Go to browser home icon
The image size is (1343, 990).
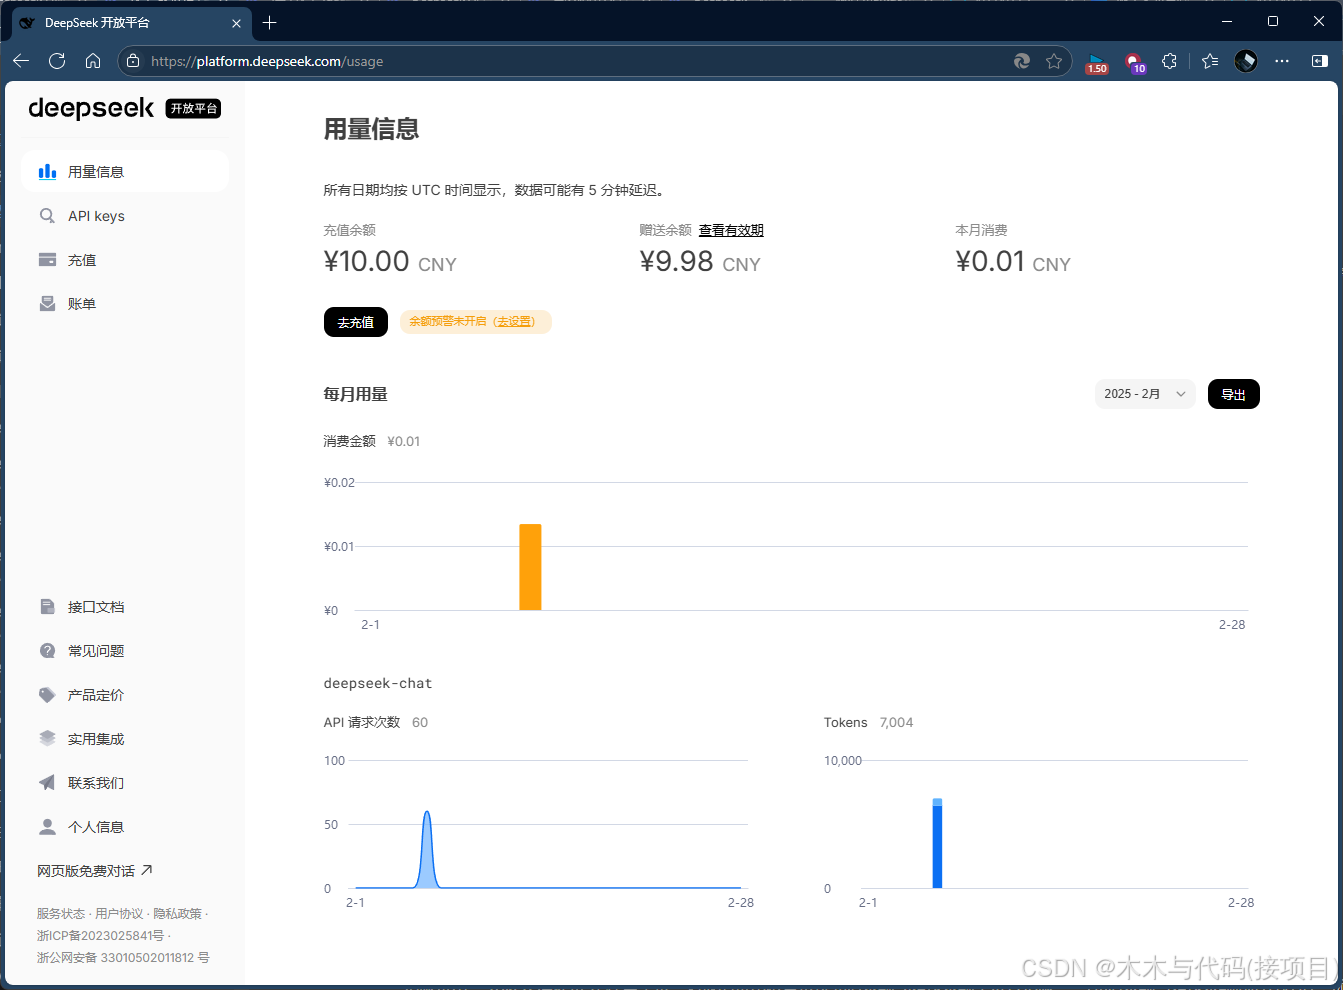93,61
